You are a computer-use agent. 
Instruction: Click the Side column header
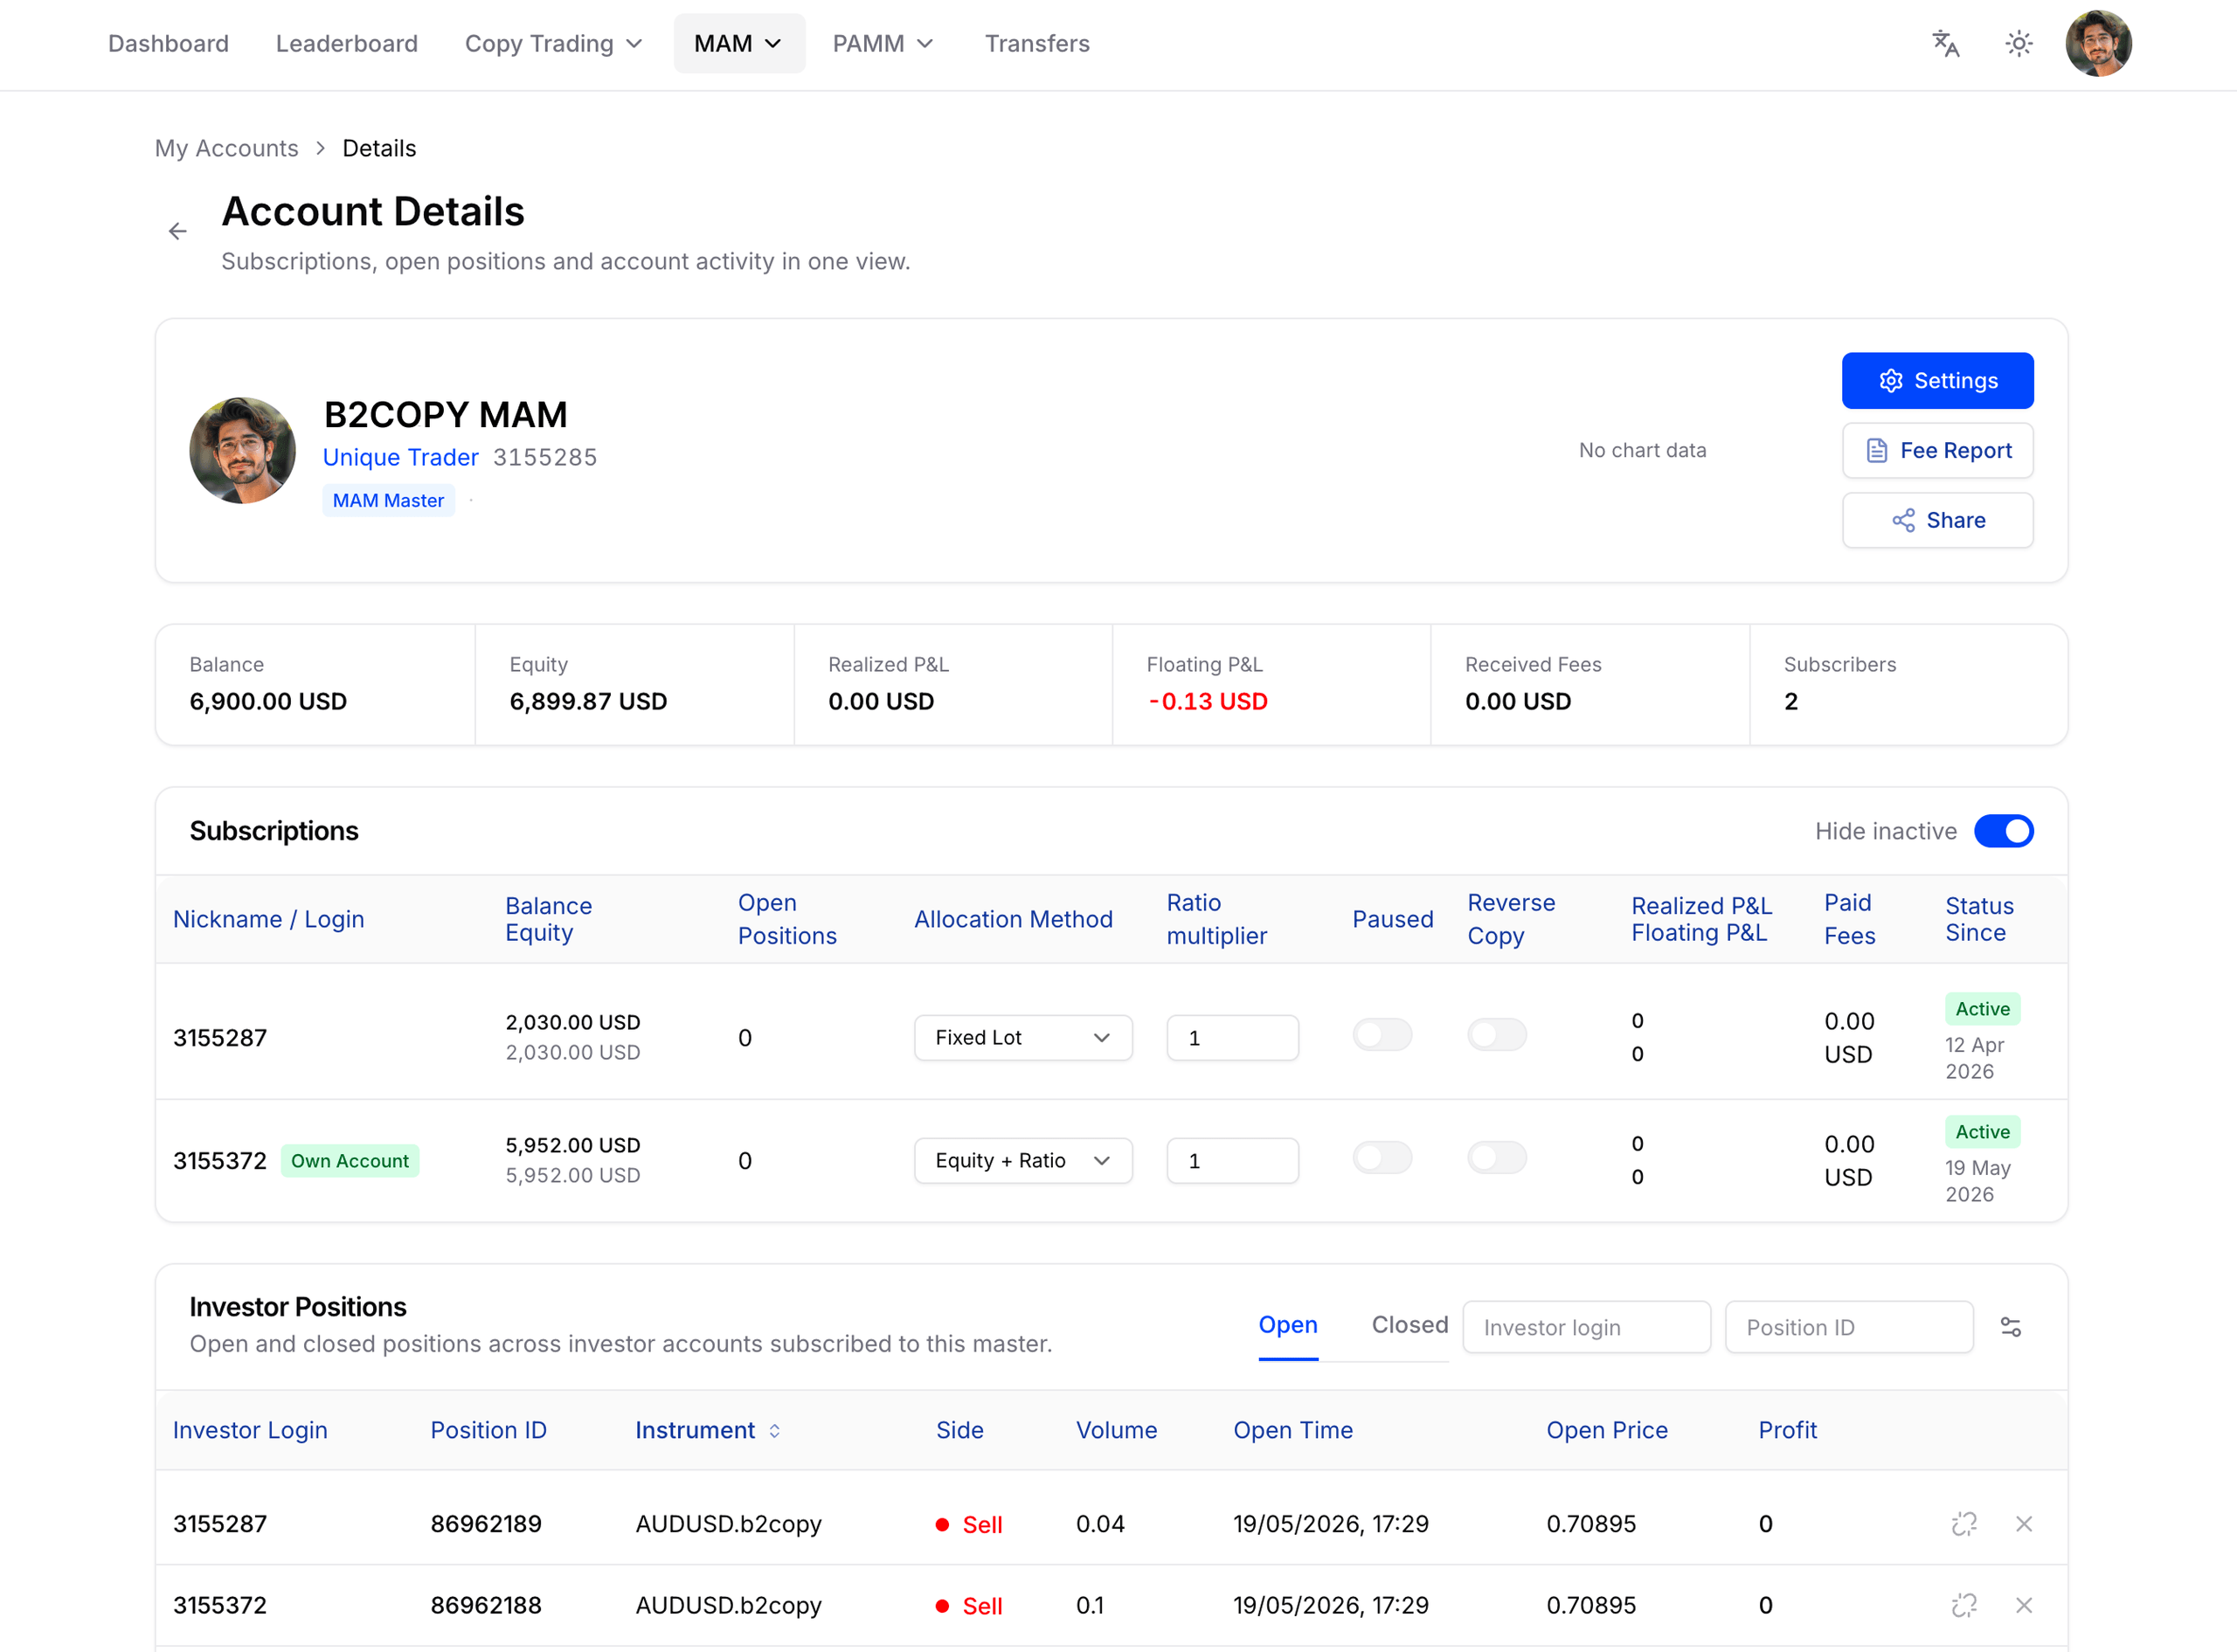click(x=959, y=1431)
